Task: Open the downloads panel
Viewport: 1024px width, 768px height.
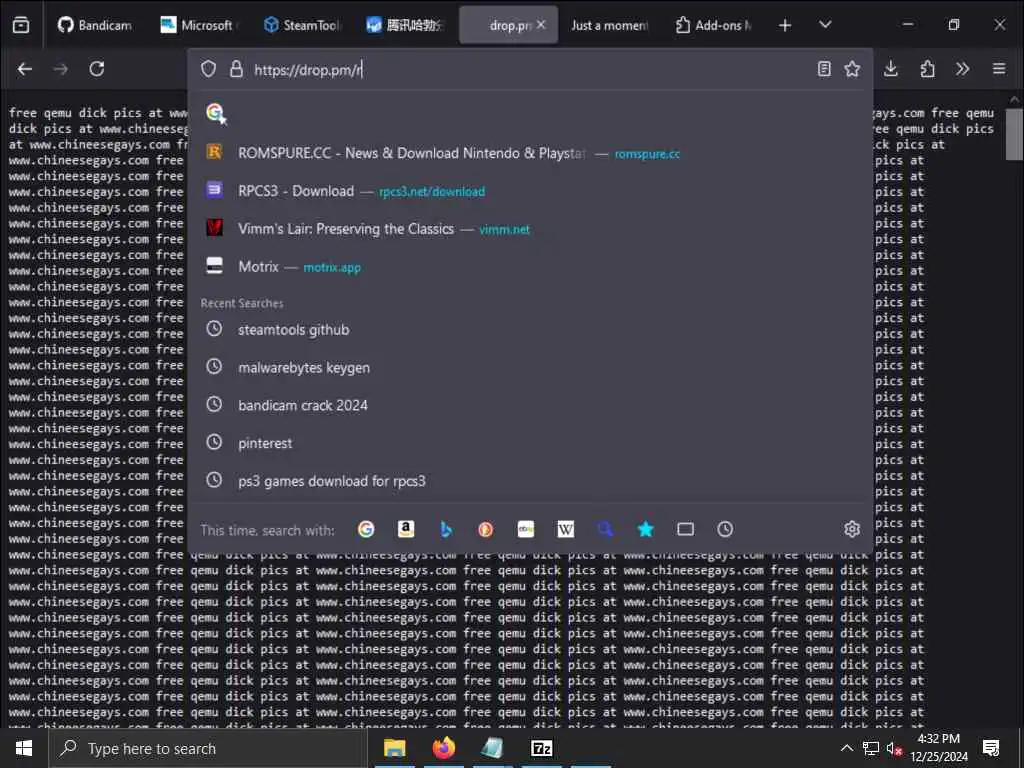Action: pyautogui.click(x=891, y=69)
